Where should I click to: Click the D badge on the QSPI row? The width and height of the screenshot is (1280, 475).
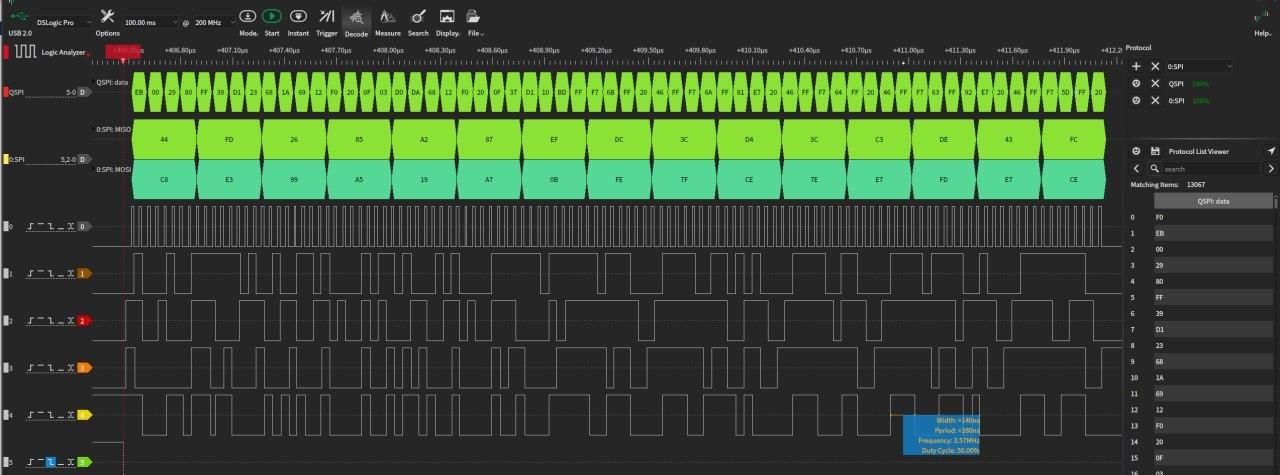point(83,92)
